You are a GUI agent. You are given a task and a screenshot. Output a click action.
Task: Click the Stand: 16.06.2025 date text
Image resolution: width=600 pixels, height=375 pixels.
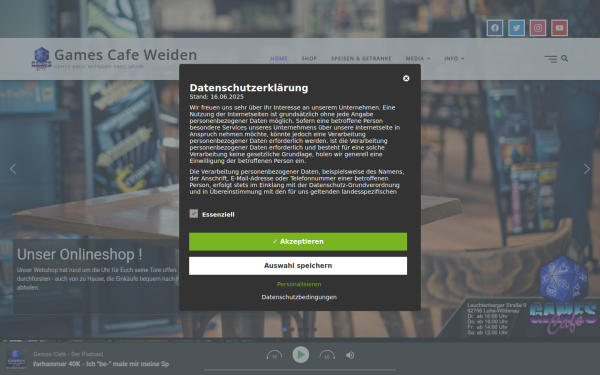217,97
